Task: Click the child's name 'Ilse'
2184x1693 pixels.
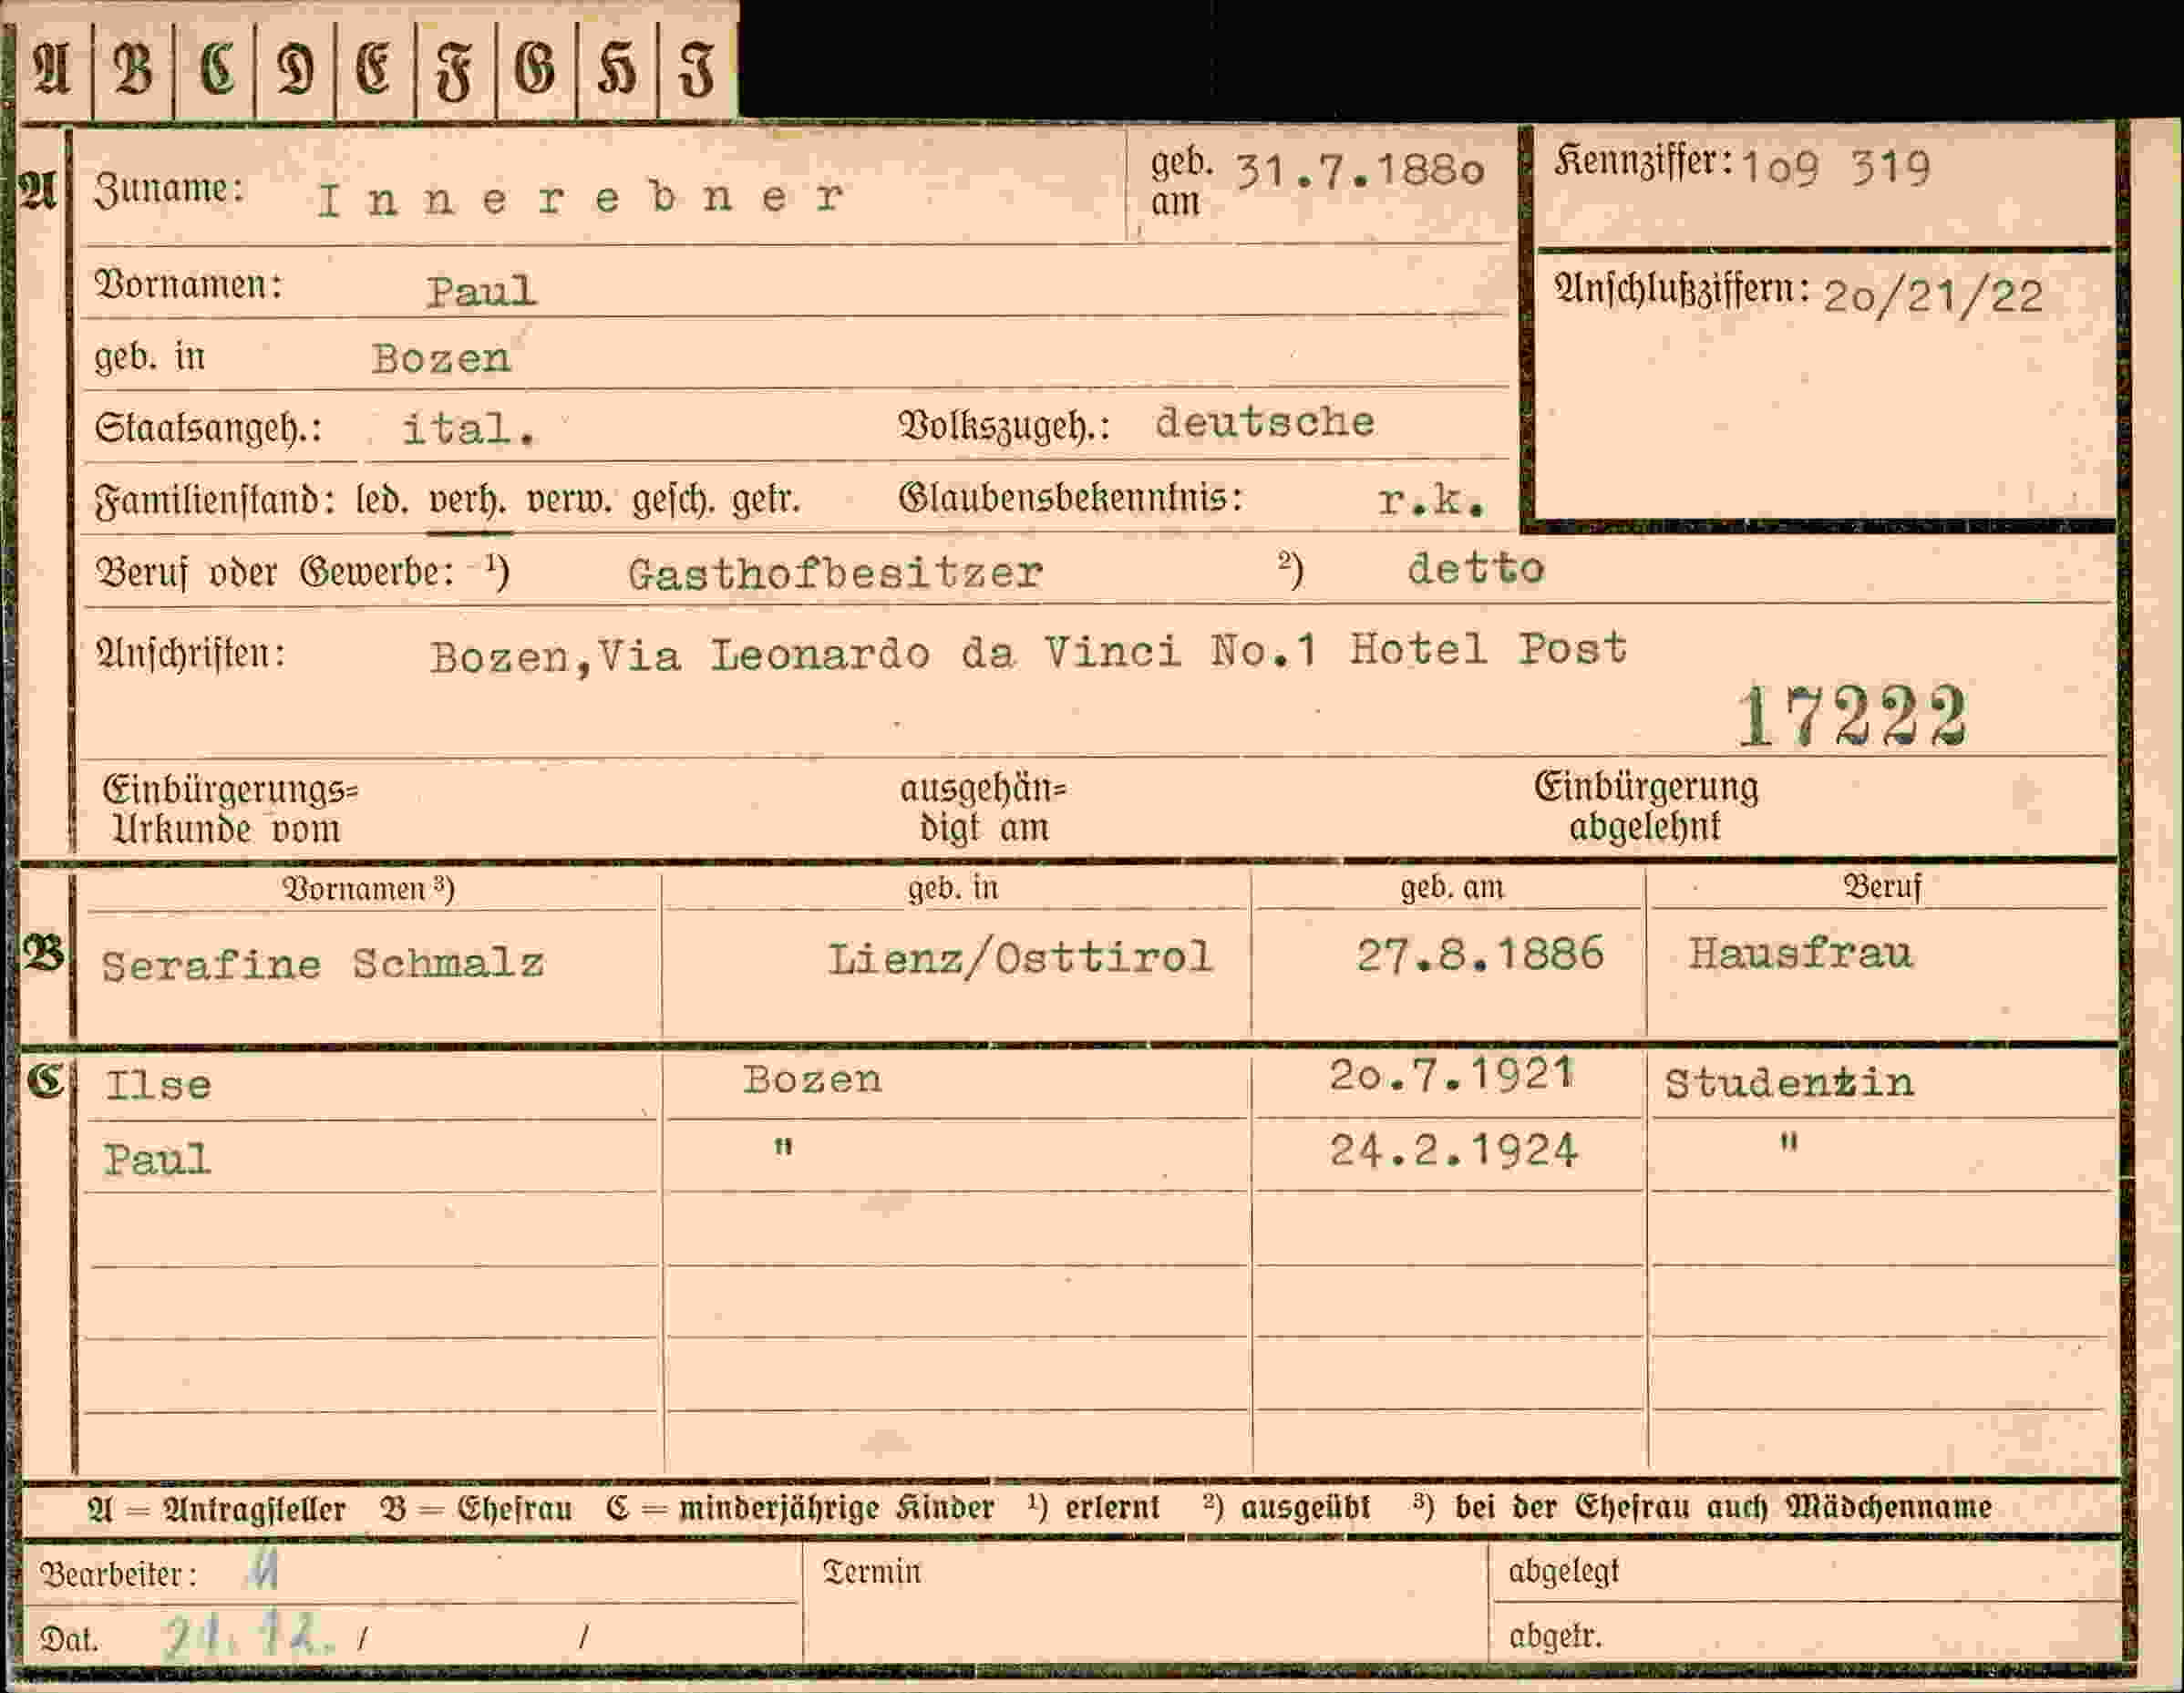Action: click(x=158, y=1085)
